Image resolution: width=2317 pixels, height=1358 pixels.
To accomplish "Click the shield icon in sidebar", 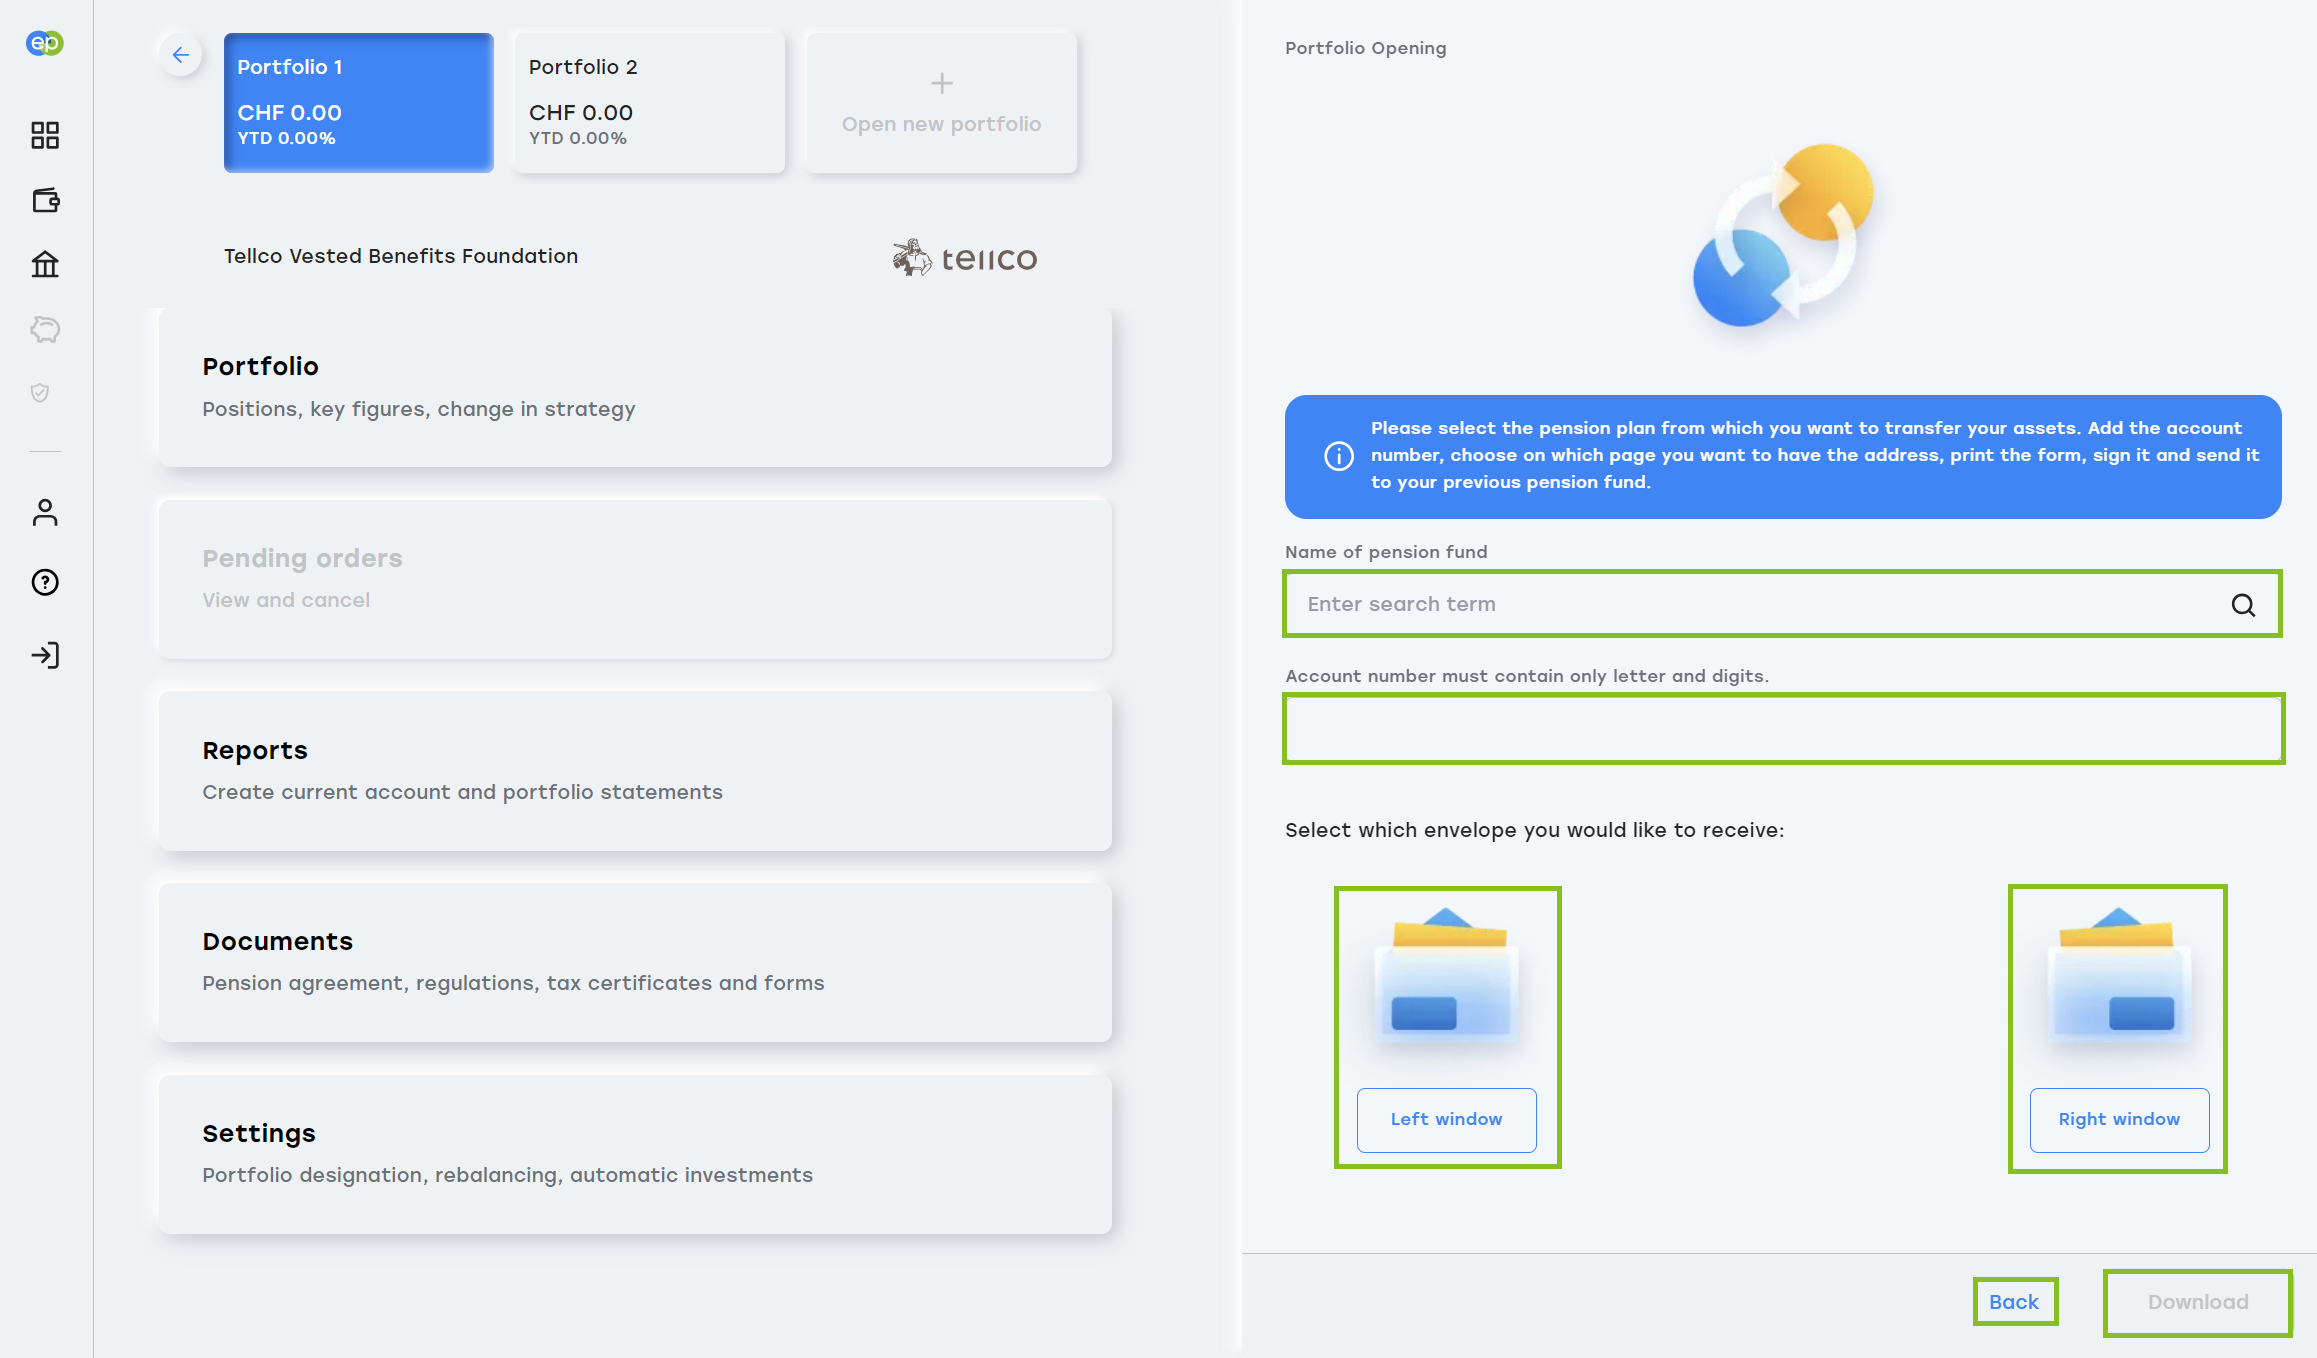I will 40,393.
